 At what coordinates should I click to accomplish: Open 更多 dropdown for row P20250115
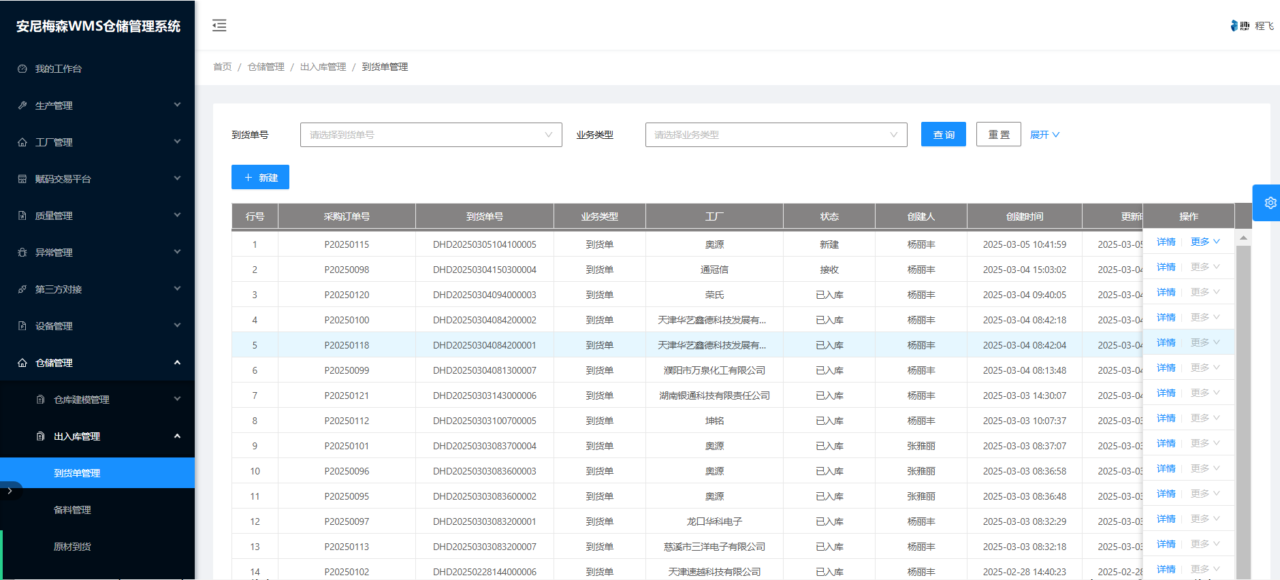coord(1205,242)
